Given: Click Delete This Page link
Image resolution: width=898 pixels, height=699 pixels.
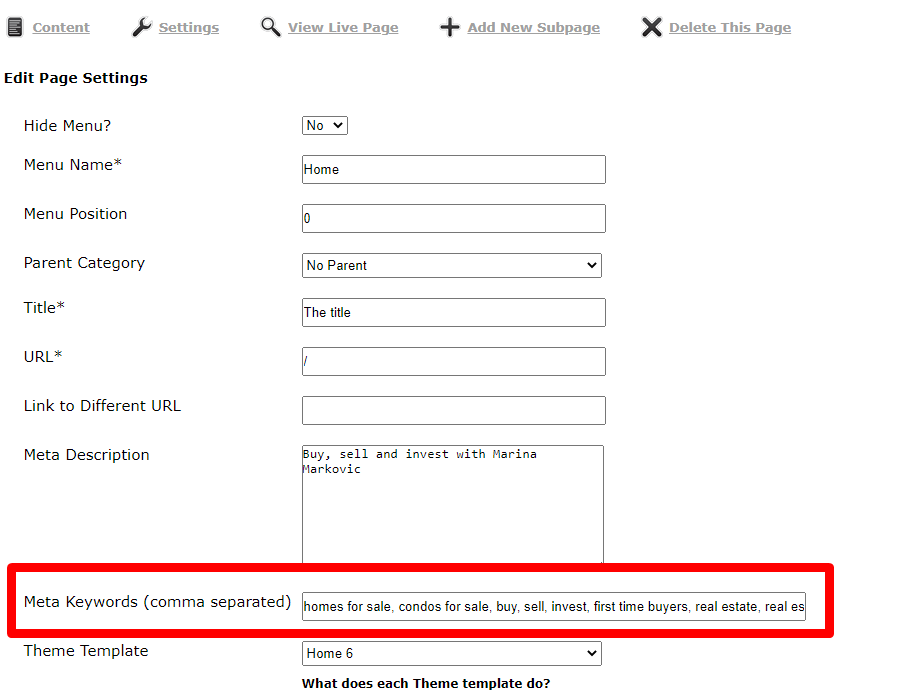Looking at the screenshot, I should tap(730, 27).
